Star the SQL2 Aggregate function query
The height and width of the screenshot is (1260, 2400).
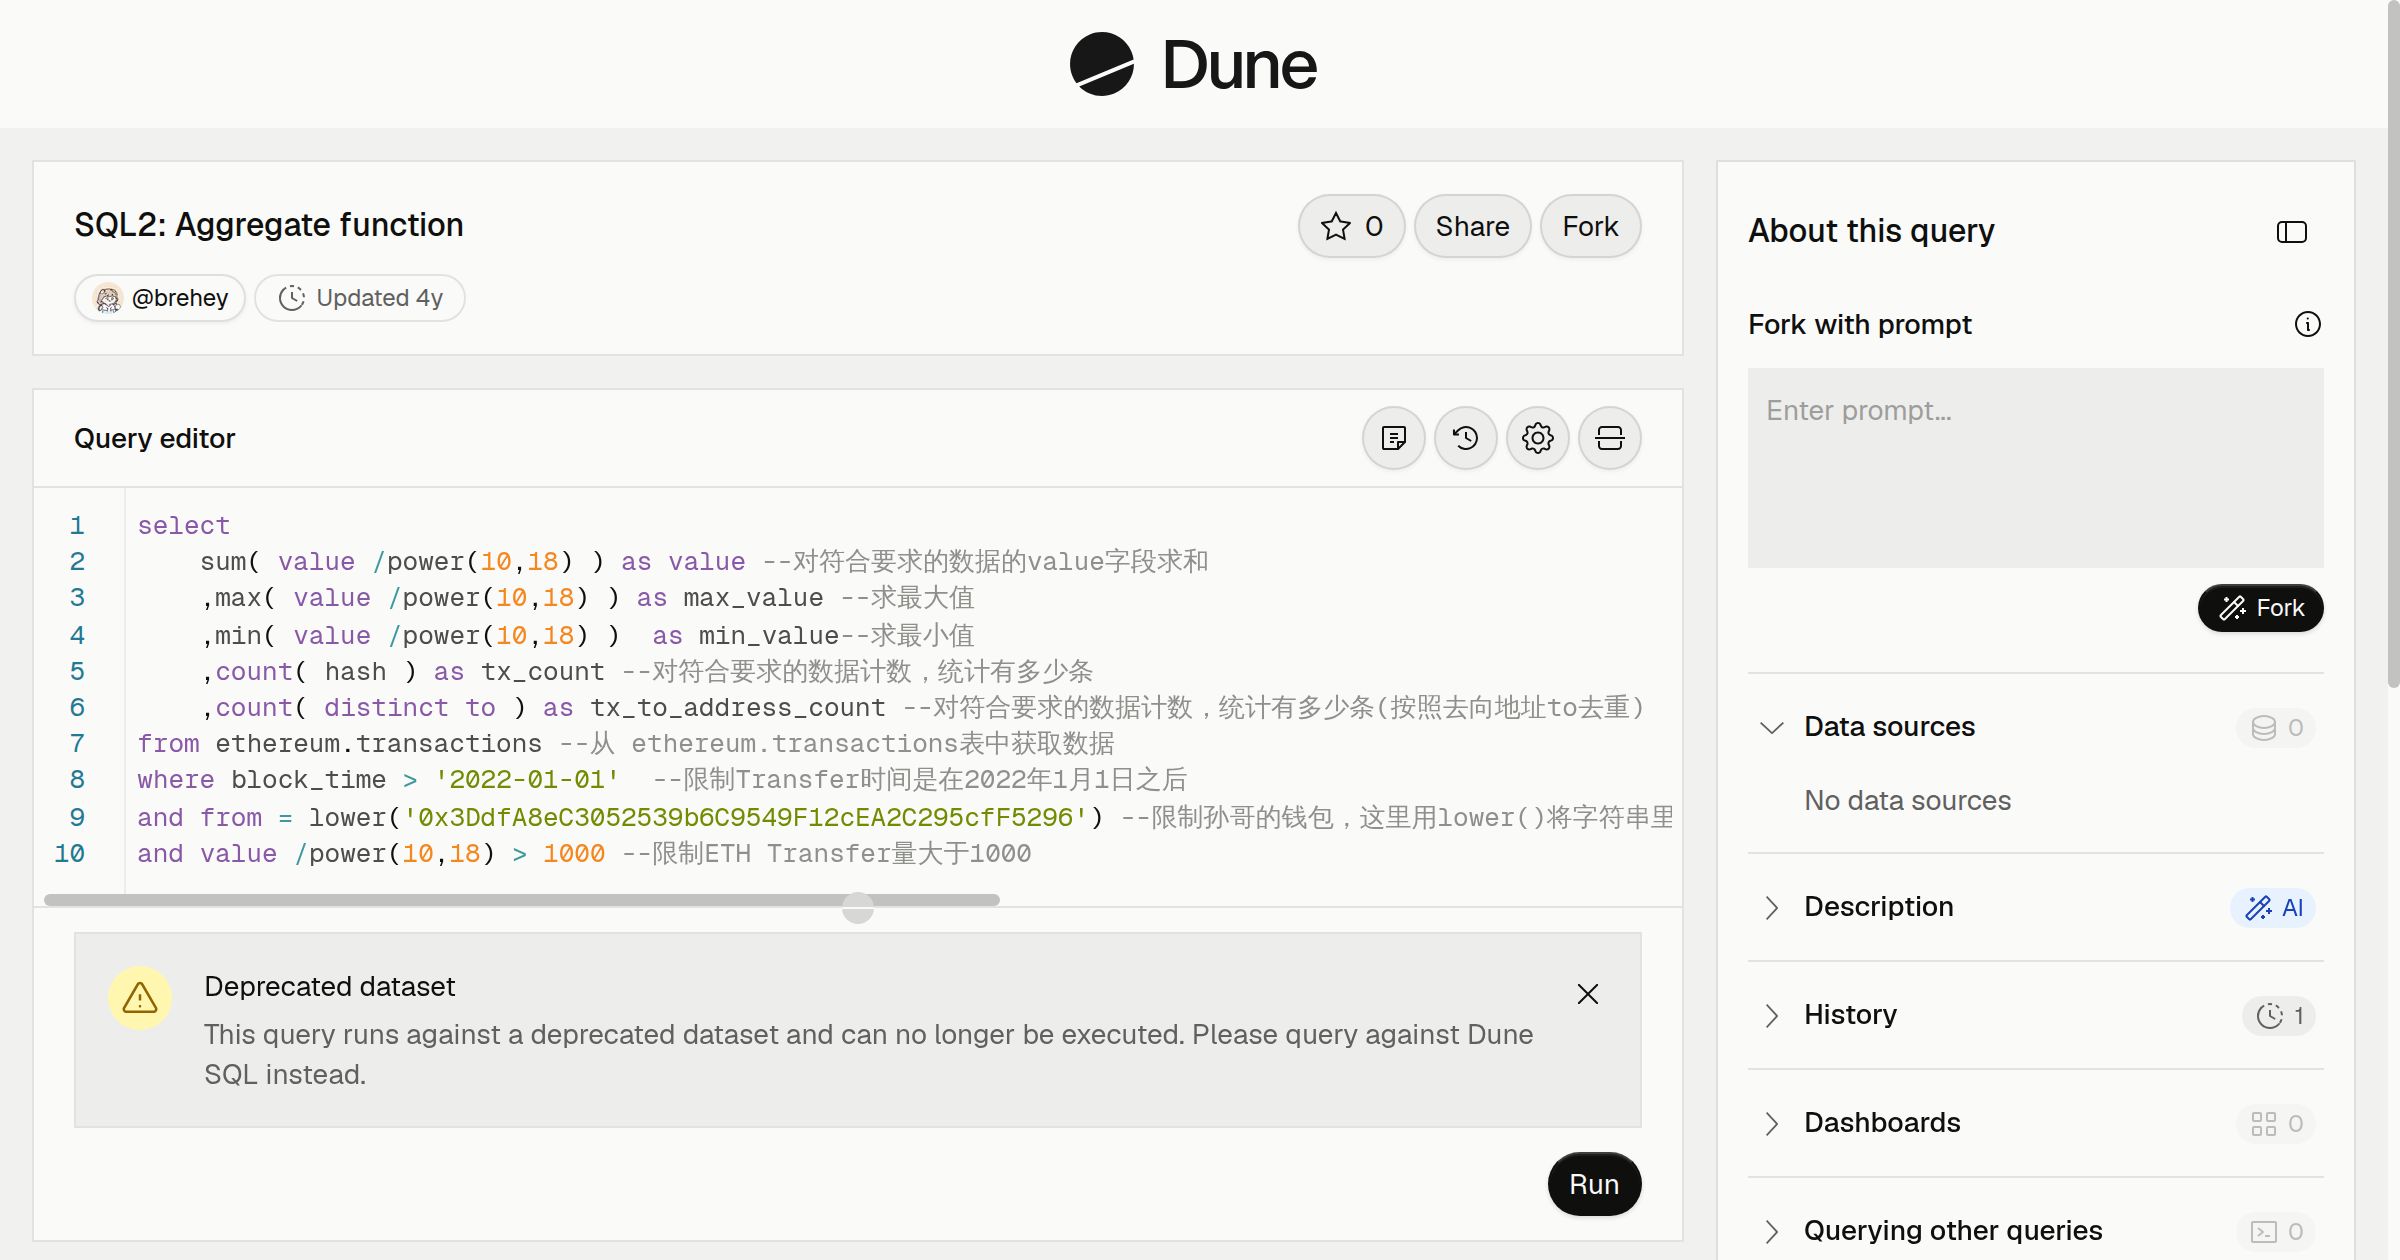click(1351, 226)
